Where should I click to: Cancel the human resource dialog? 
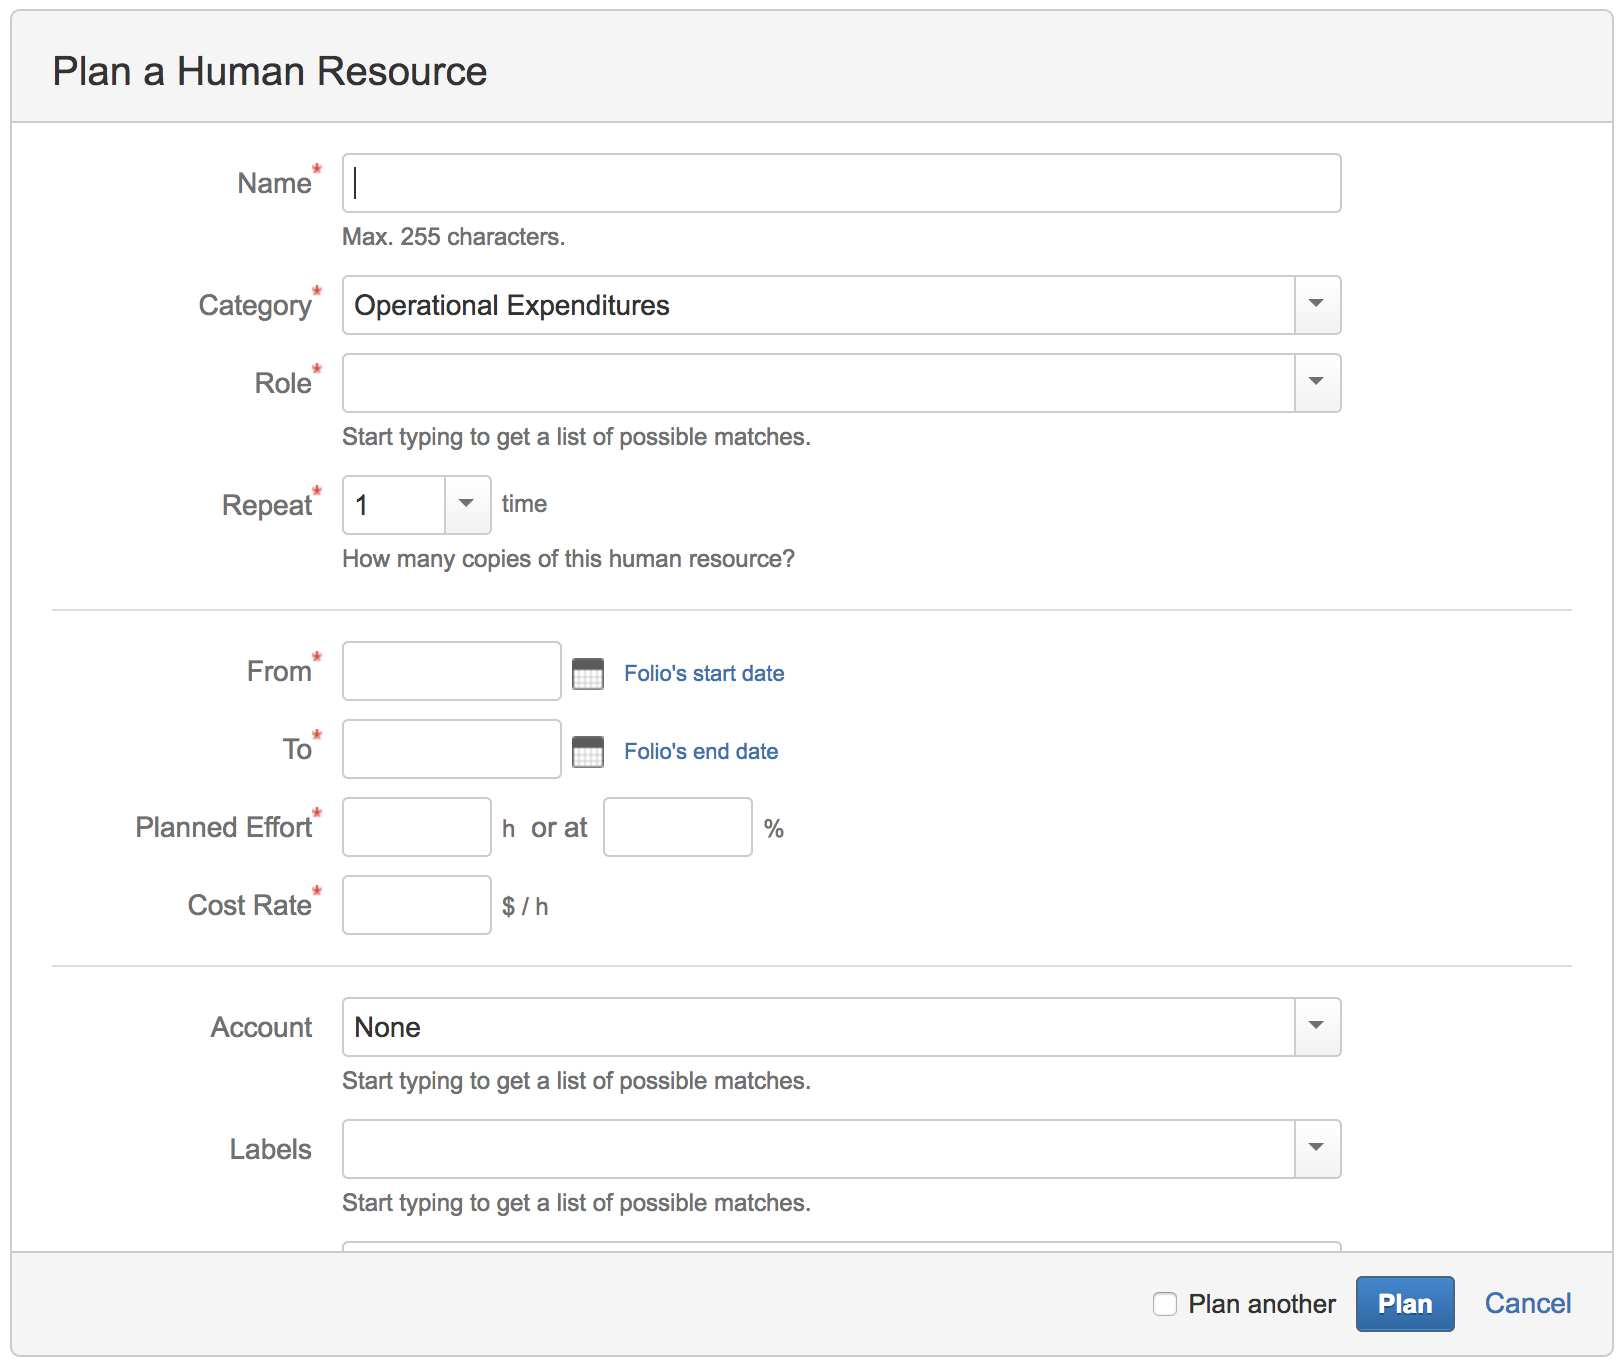[1527, 1304]
